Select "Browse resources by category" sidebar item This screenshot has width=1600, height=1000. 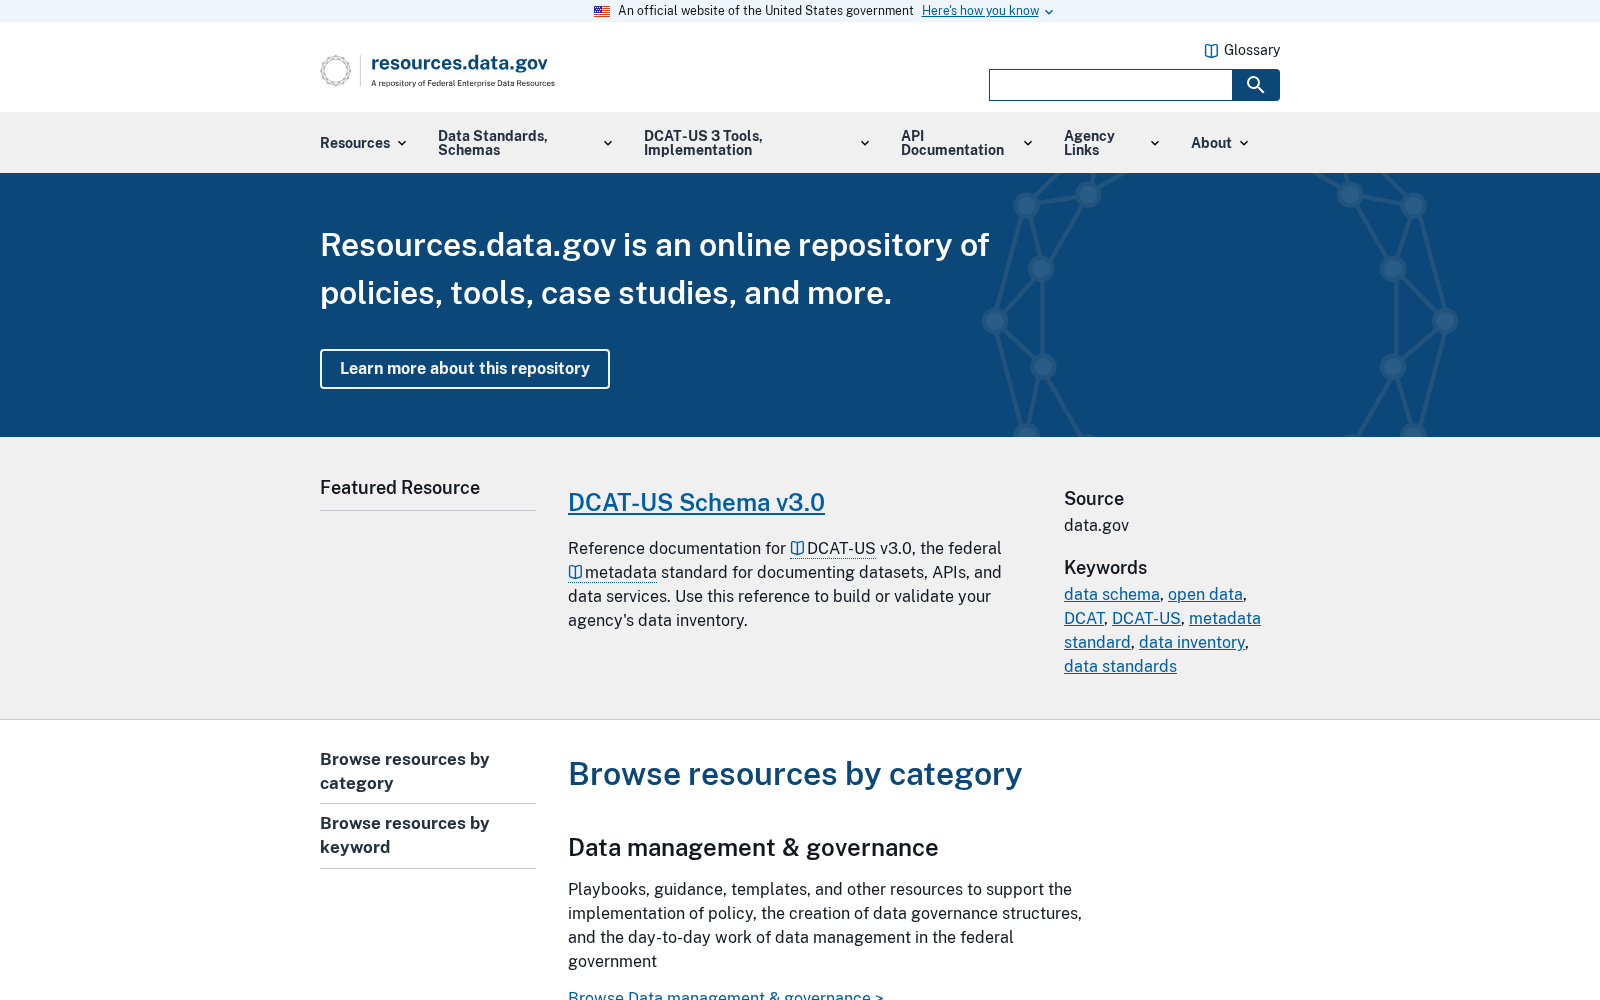(x=428, y=771)
